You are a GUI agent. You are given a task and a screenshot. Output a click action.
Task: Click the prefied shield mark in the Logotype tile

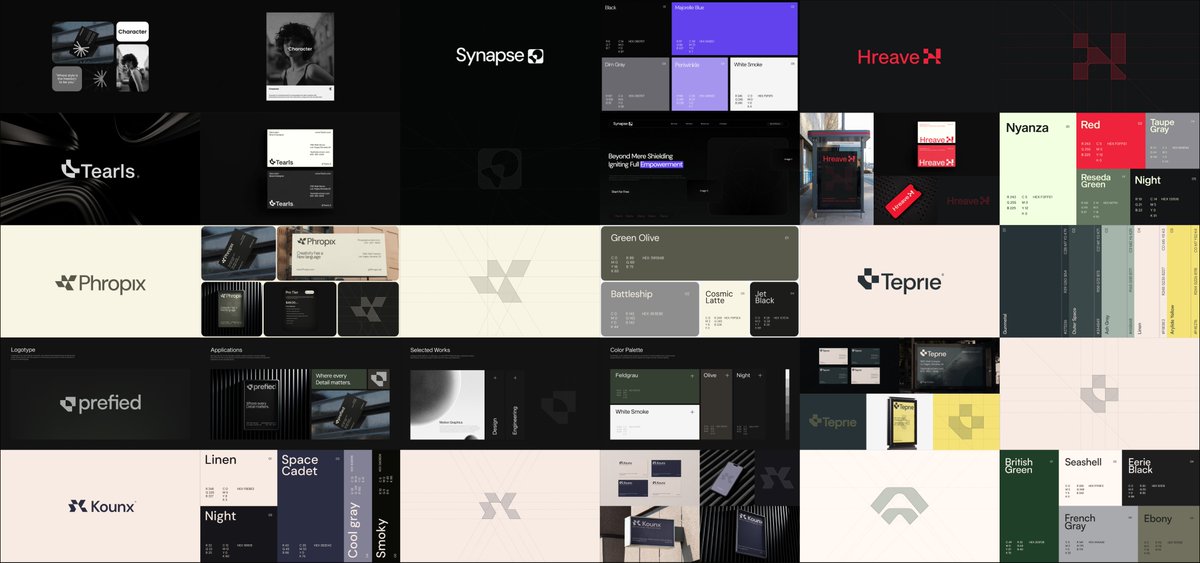pyautogui.click(x=67, y=404)
